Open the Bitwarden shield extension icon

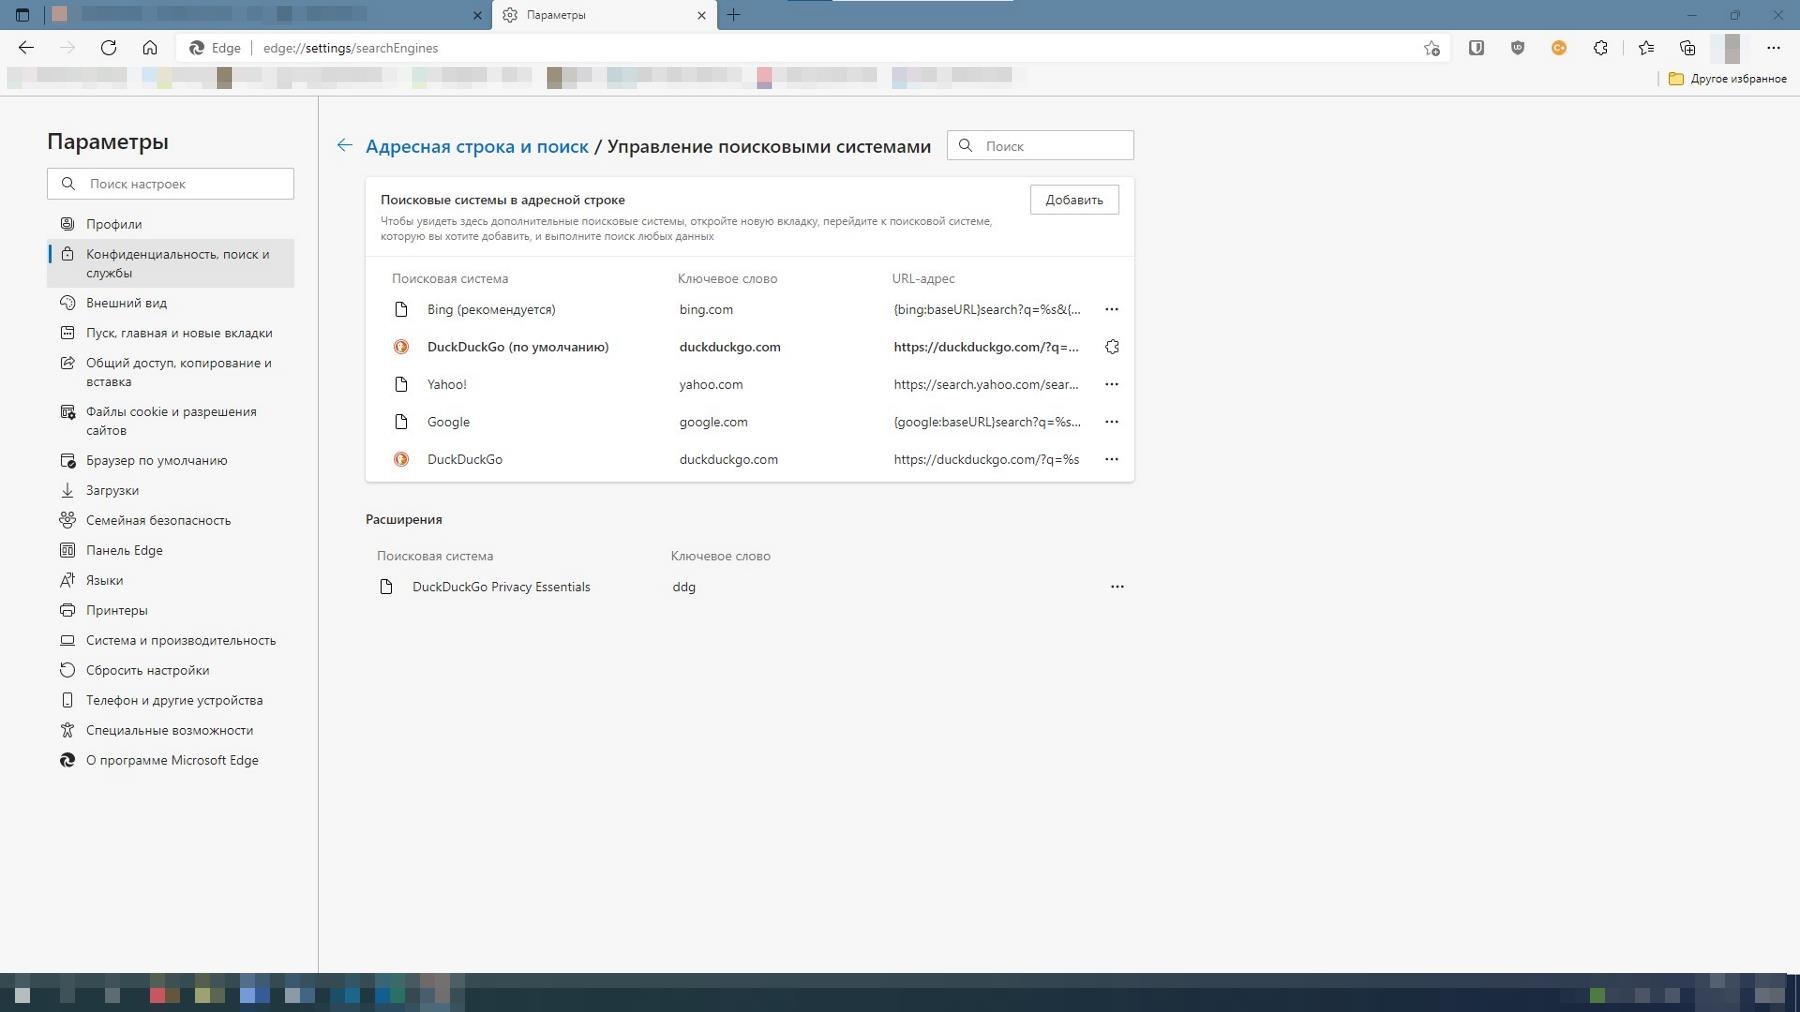[1476, 48]
